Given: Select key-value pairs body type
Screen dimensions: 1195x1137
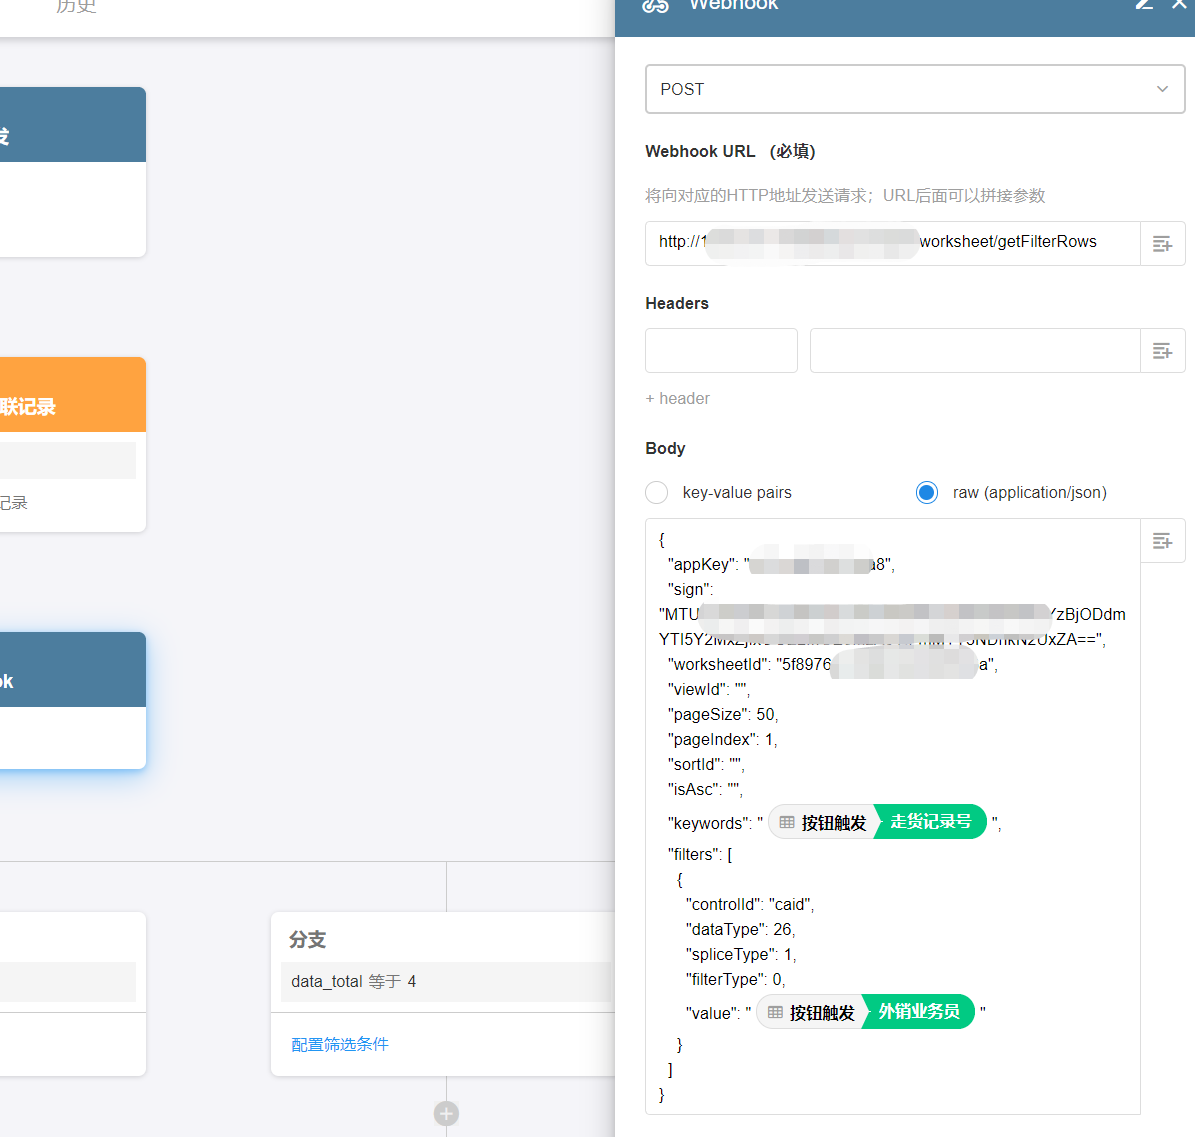Looking at the screenshot, I should [x=657, y=492].
